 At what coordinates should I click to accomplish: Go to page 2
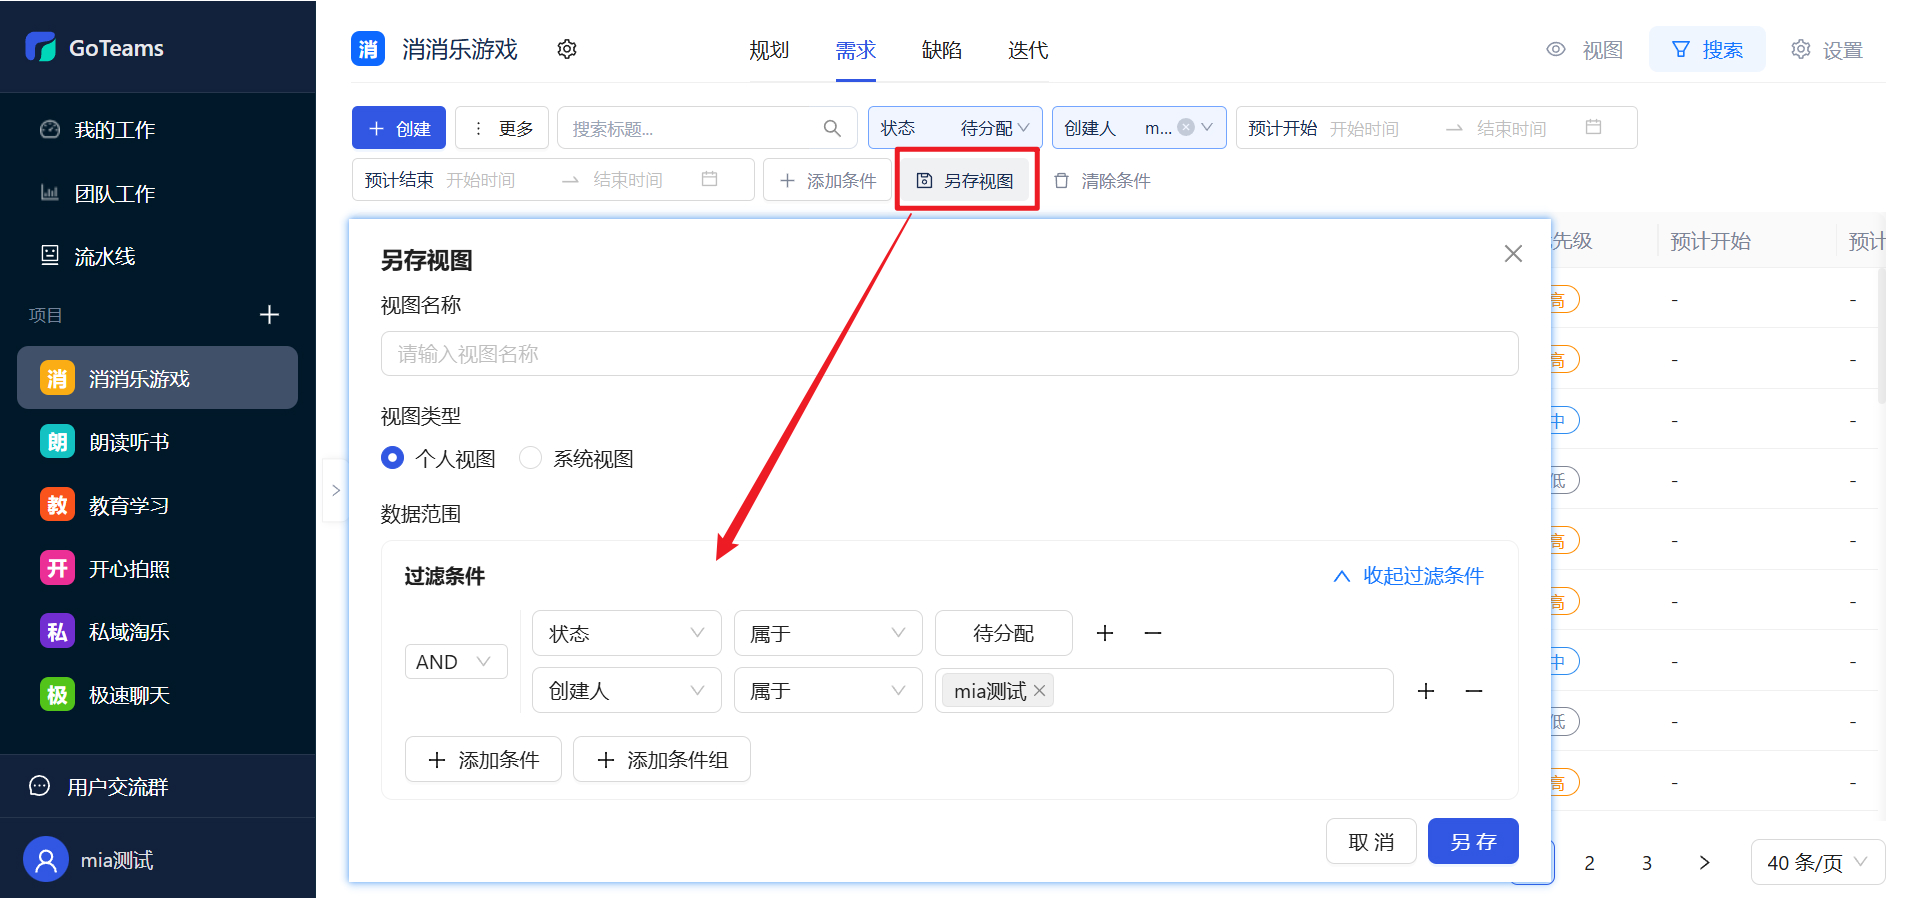[1589, 862]
